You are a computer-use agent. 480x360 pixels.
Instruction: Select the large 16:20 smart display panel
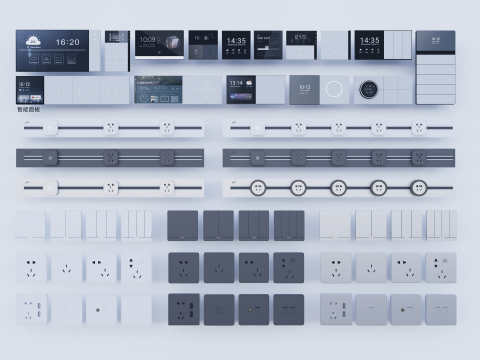(58, 51)
